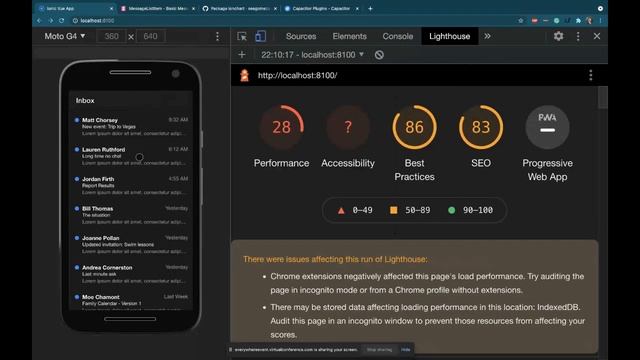Click the Lighthouse report vertical scrollbar

[x=602, y=98]
